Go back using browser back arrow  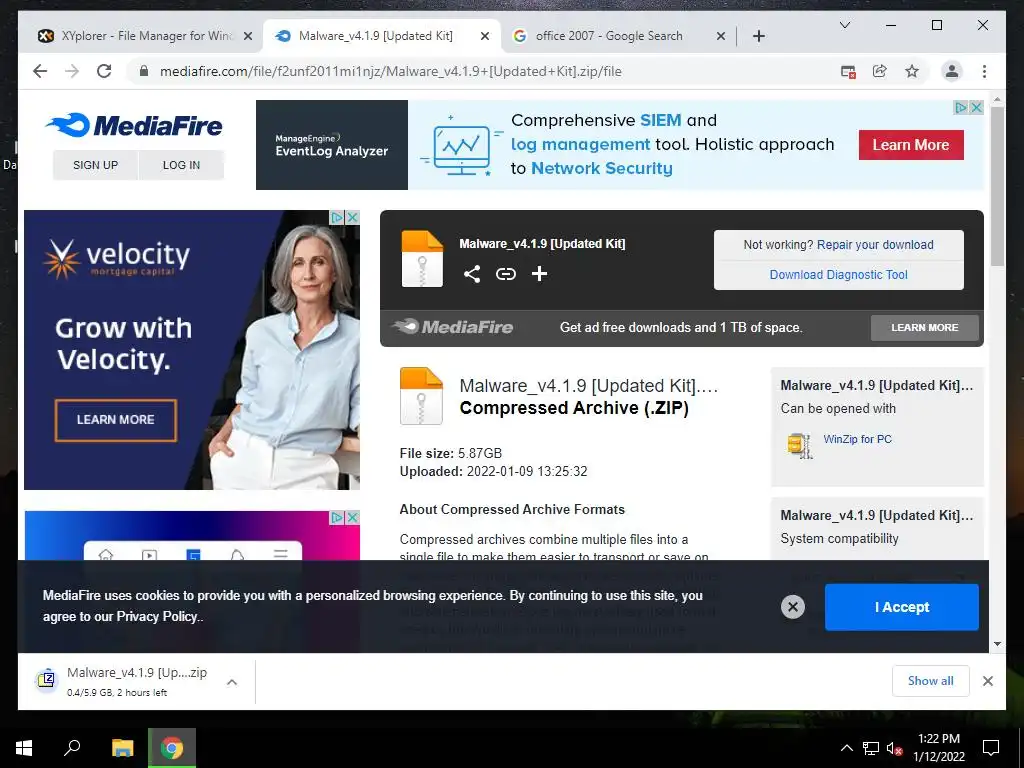[40, 71]
